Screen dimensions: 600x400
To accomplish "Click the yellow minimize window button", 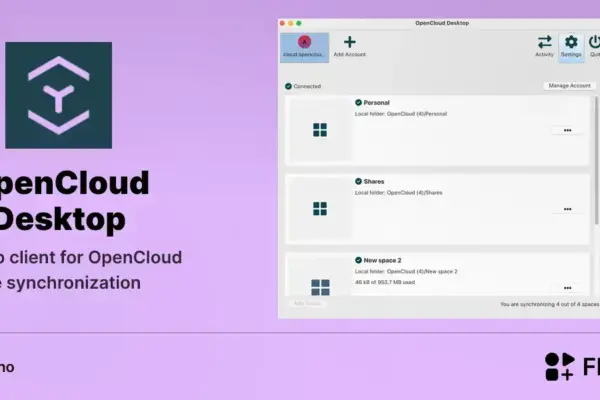I will (290, 23).
